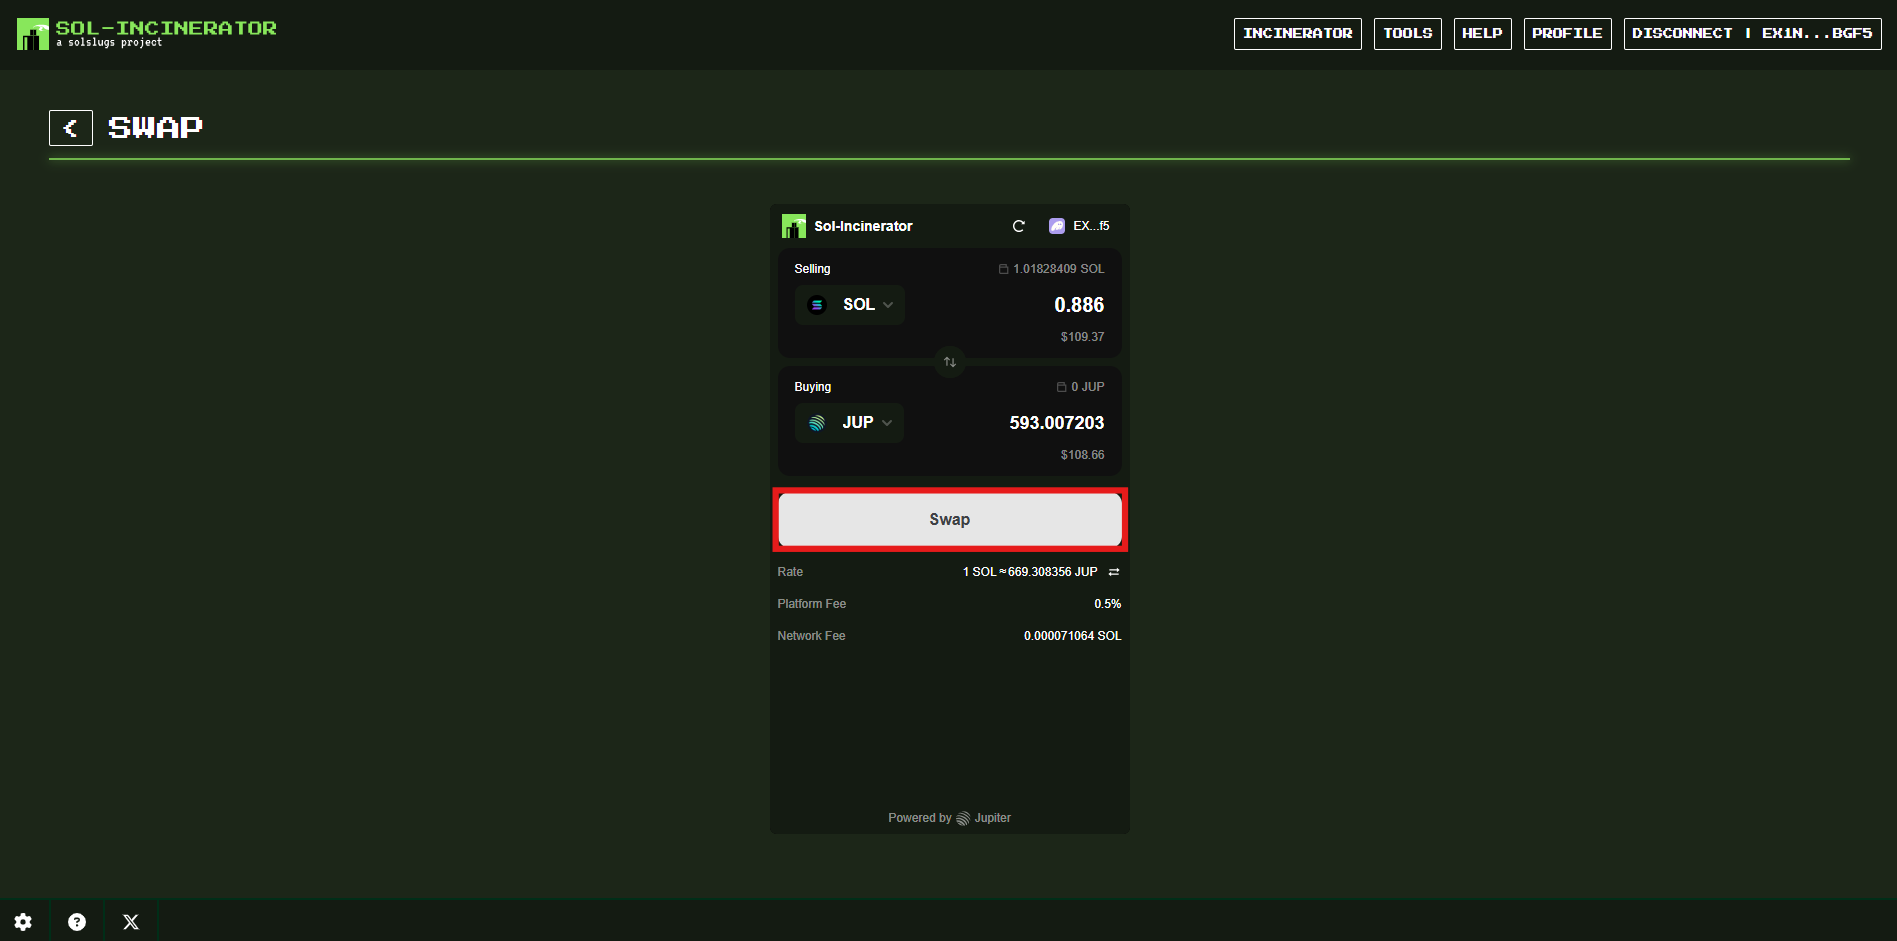Click the wallet icon labeled EX...f5
The image size is (1897, 941).
[x=1079, y=226]
